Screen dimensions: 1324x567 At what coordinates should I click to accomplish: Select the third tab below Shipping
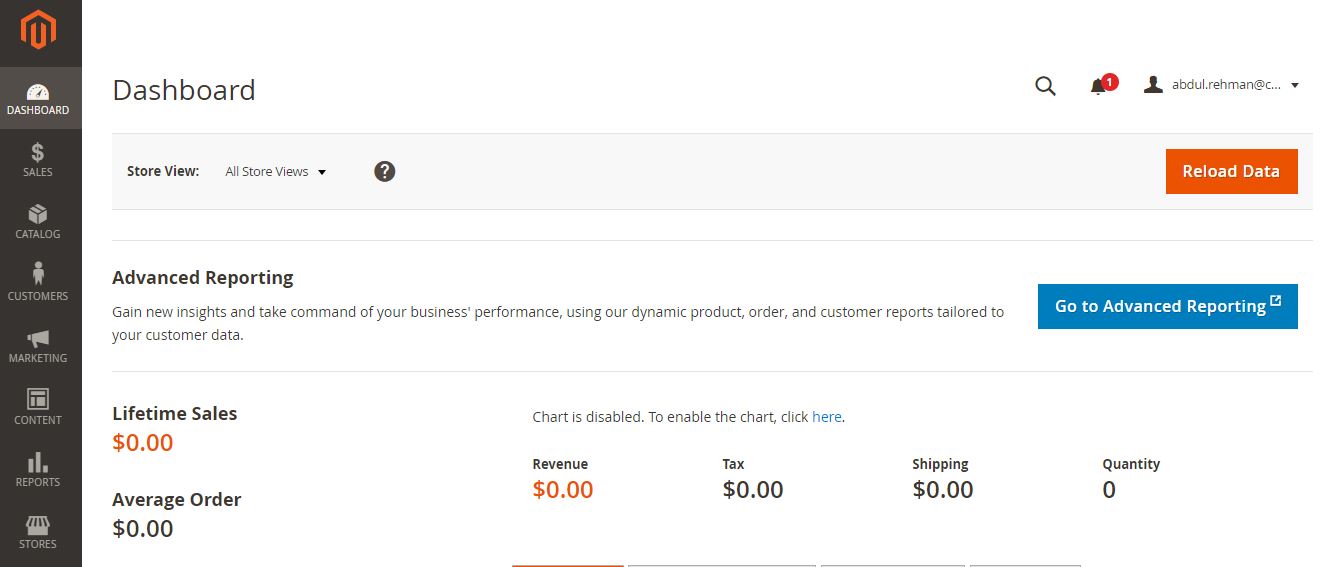point(892,565)
